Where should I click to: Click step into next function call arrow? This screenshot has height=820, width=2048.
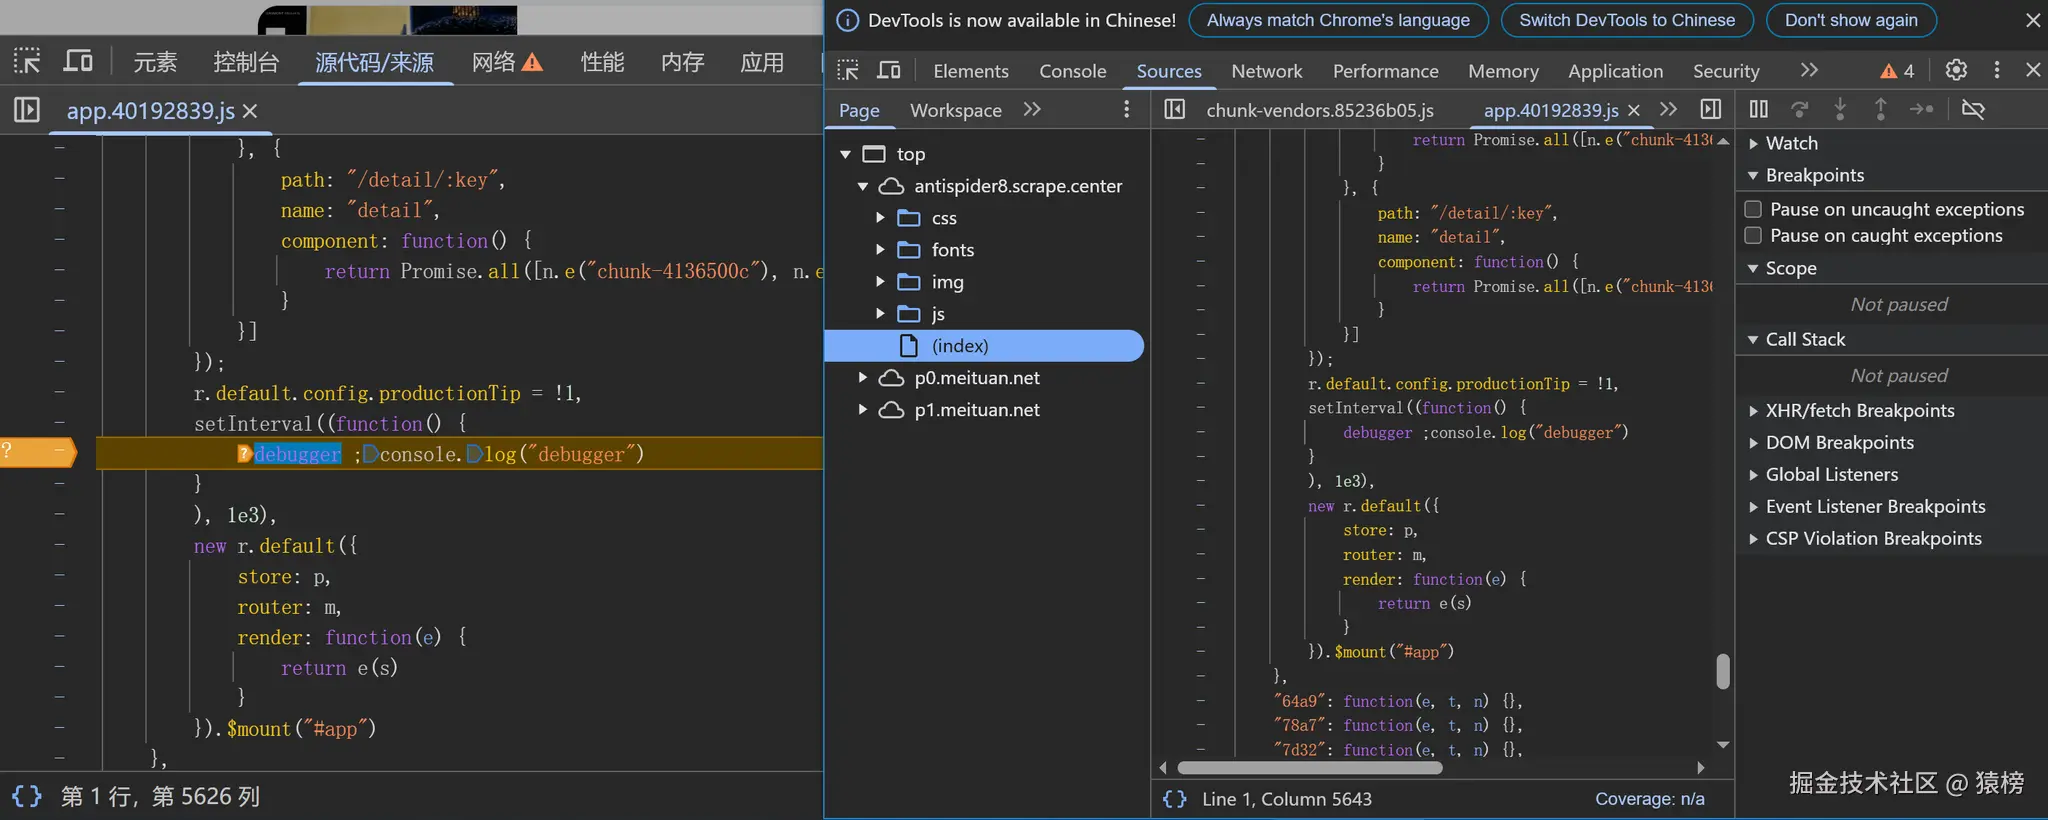(x=1840, y=109)
